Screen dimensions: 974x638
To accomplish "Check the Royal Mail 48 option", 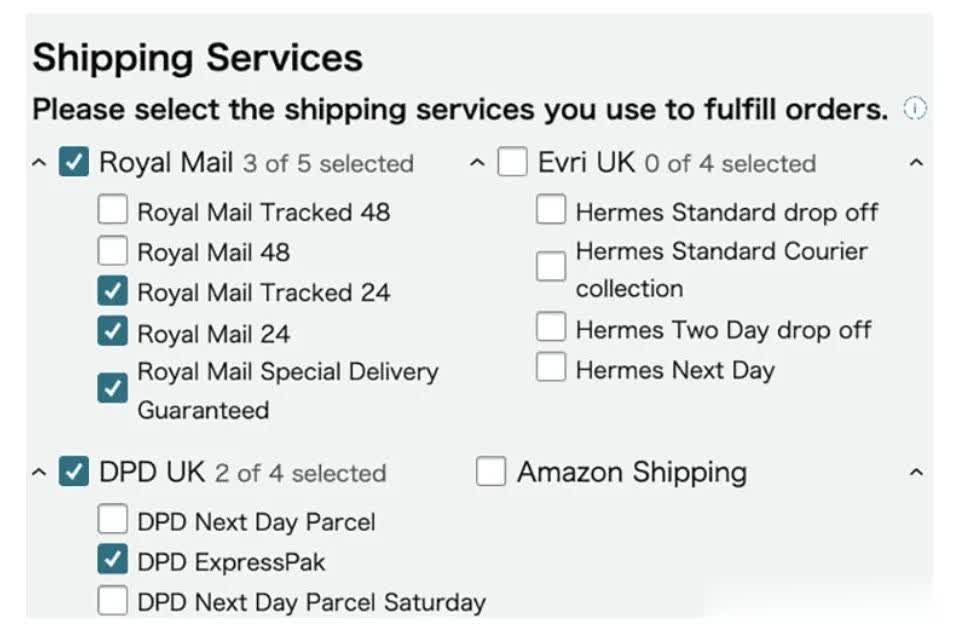I will (x=112, y=250).
